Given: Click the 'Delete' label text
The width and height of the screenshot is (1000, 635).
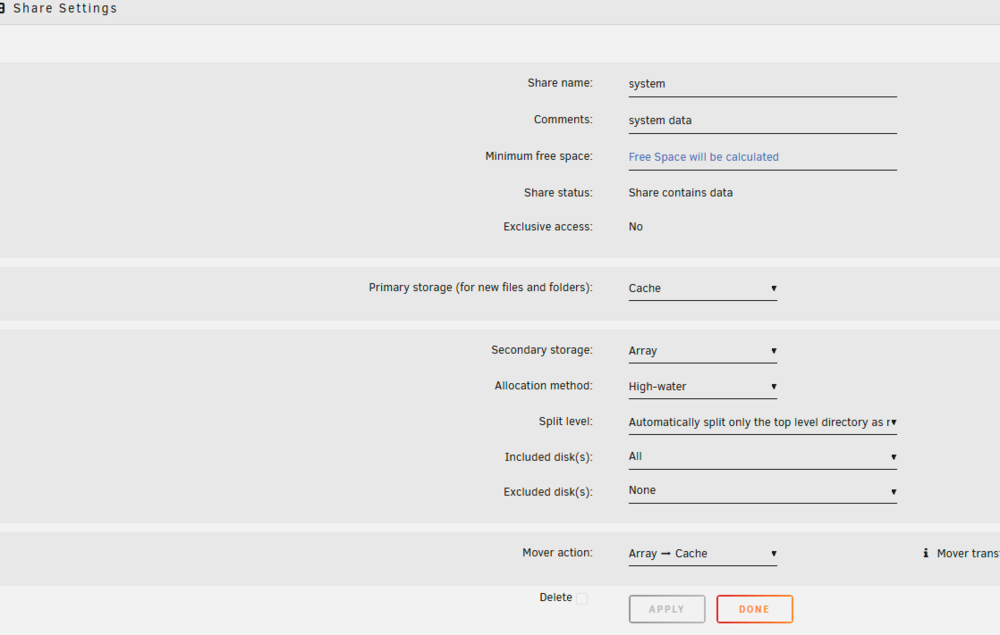Looking at the screenshot, I should point(555,597).
